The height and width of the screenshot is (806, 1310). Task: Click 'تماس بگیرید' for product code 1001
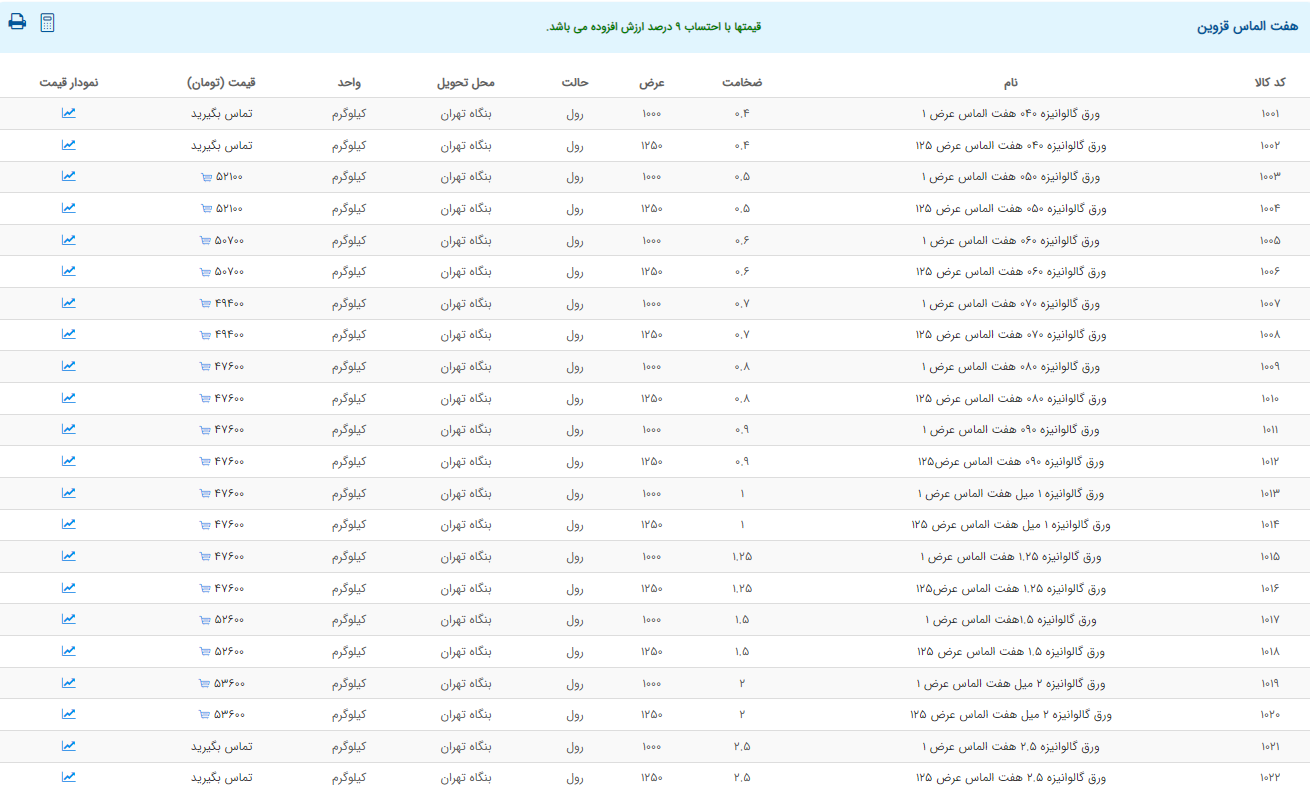(x=221, y=114)
